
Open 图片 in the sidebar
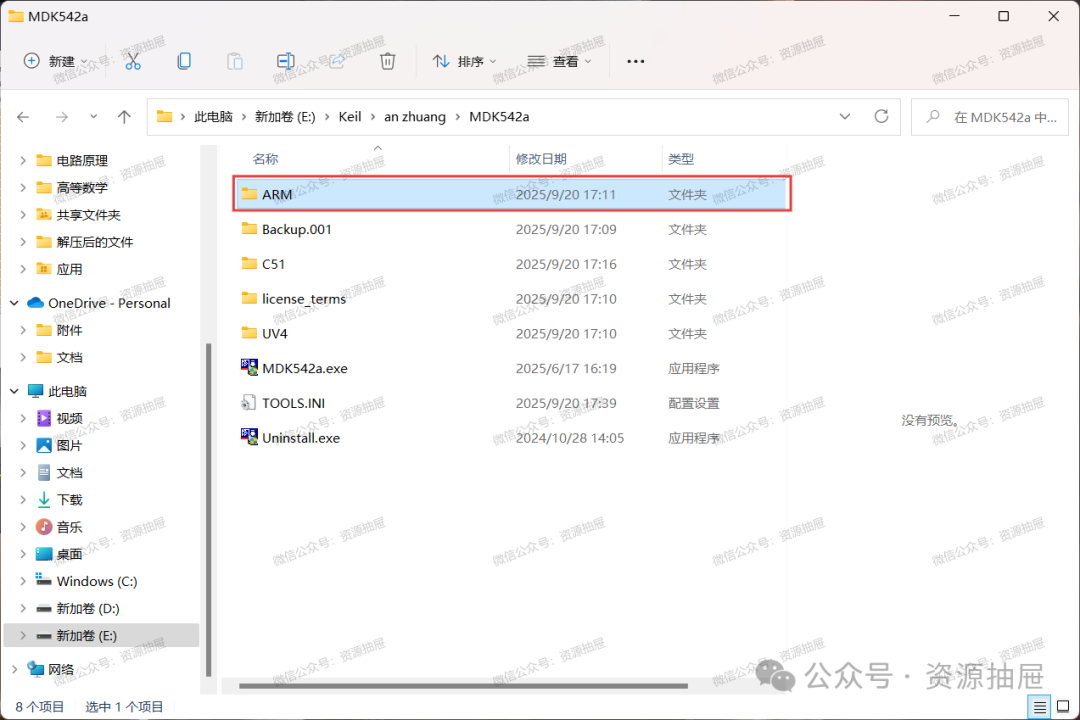point(69,445)
